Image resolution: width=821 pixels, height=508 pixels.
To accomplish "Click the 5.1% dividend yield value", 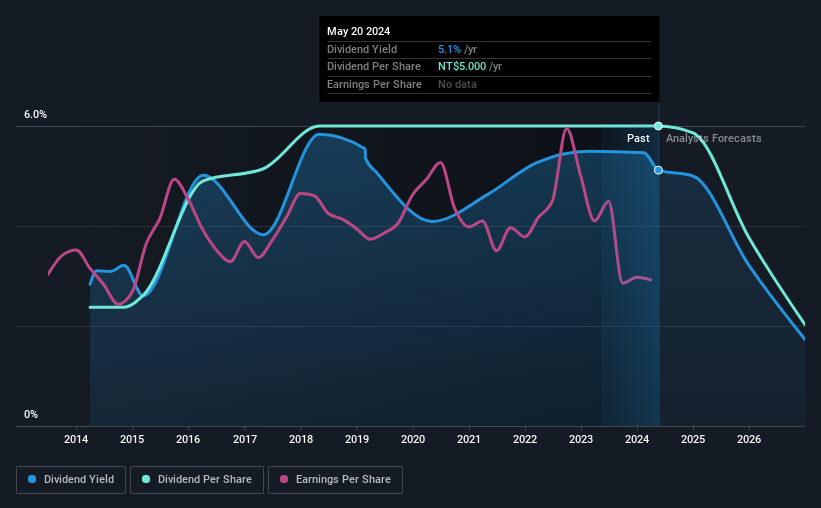I will [449, 49].
